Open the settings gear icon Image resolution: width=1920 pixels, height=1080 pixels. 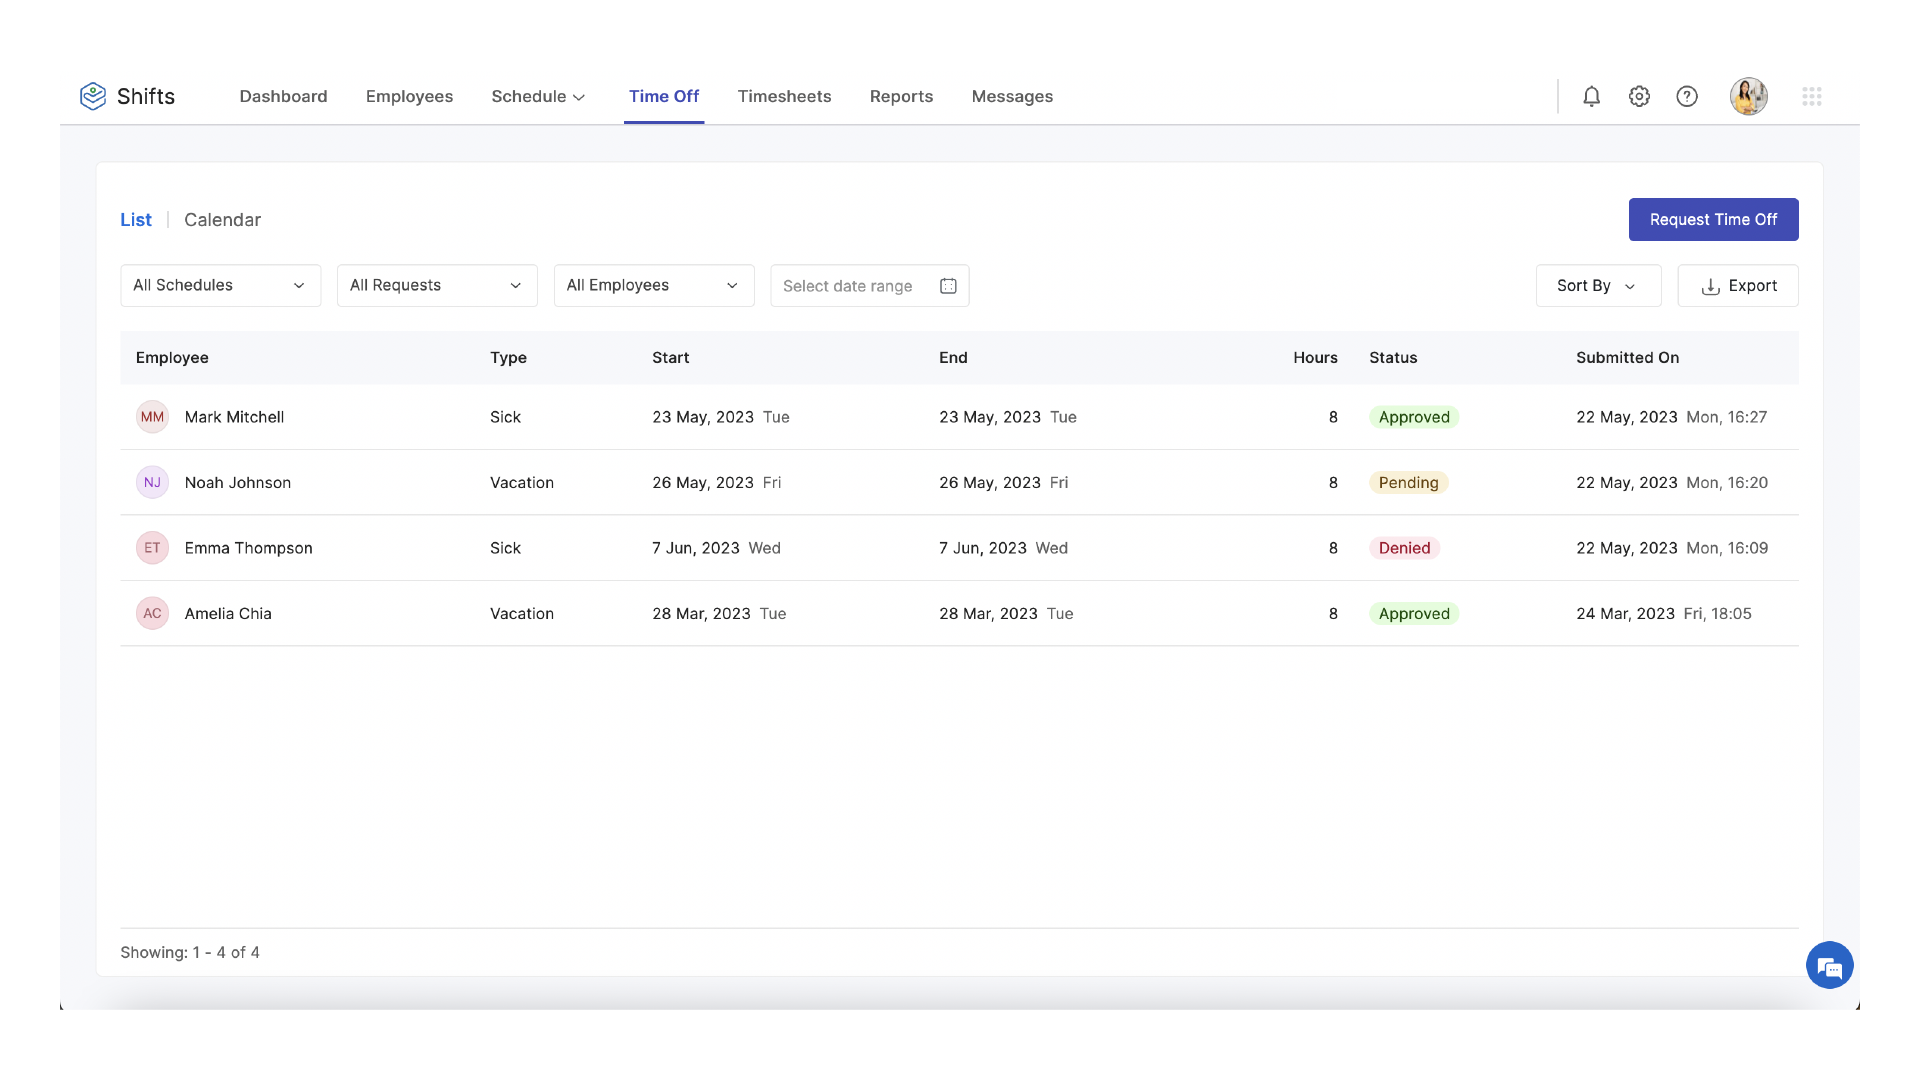[1639, 96]
